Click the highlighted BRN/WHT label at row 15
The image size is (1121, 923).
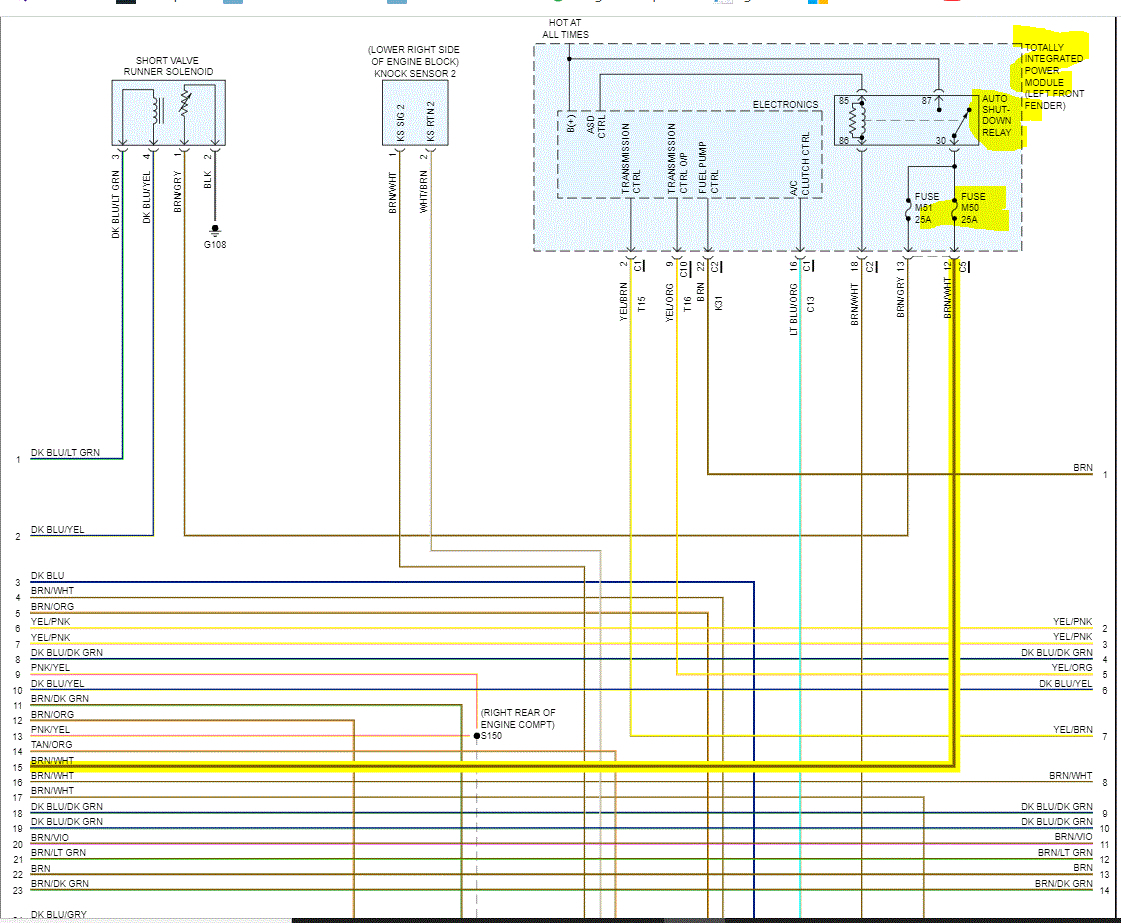click(52, 761)
